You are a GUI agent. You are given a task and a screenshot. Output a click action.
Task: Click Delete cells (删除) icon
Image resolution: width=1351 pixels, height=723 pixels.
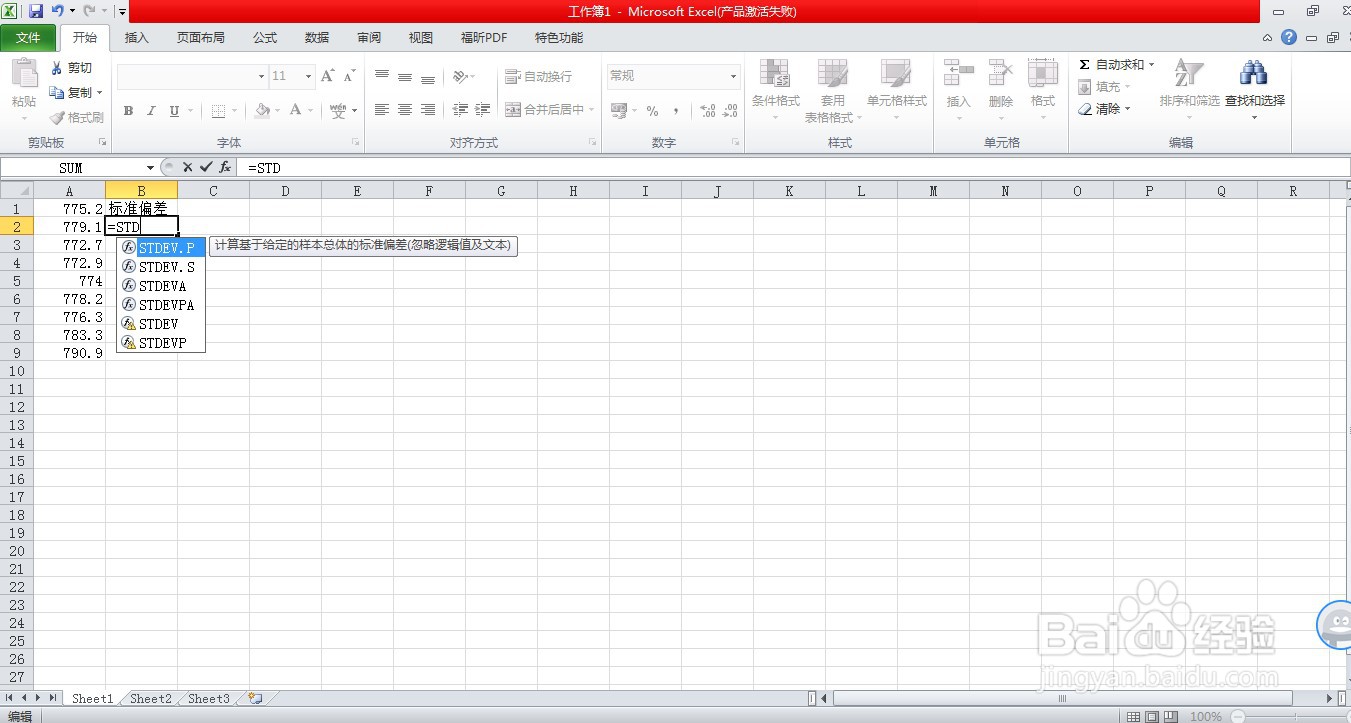pyautogui.click(x=1001, y=75)
